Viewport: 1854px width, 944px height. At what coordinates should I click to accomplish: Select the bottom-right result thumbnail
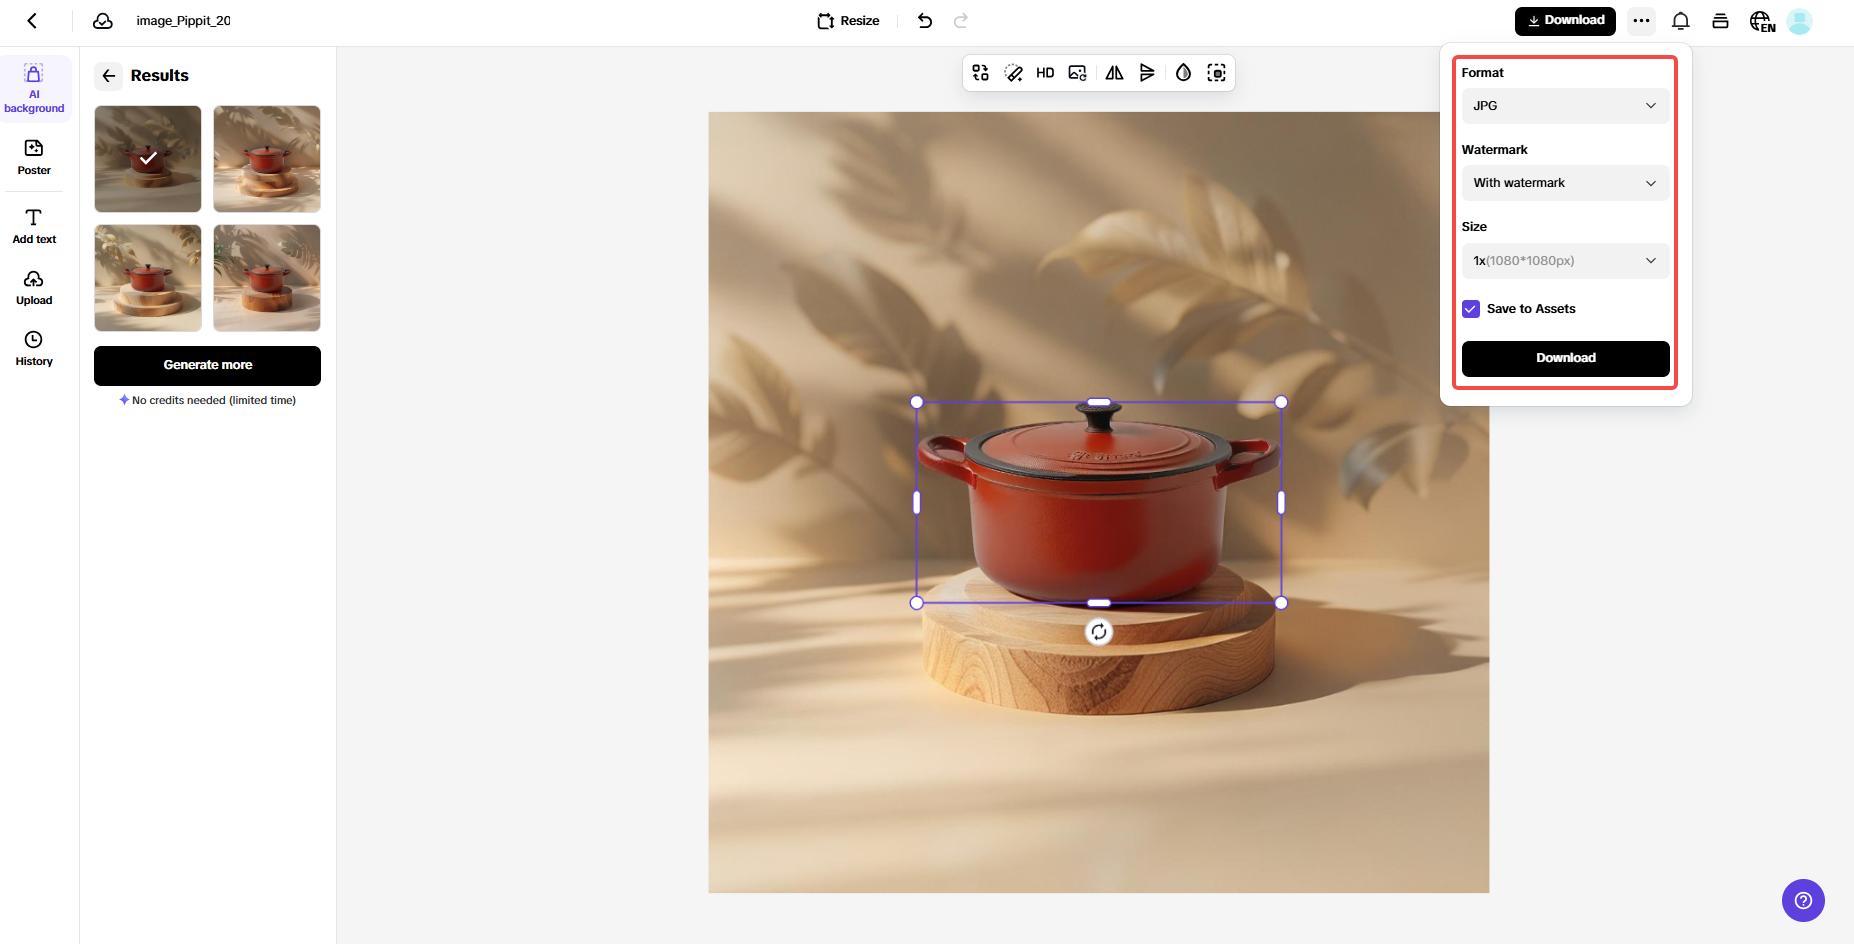click(x=267, y=278)
